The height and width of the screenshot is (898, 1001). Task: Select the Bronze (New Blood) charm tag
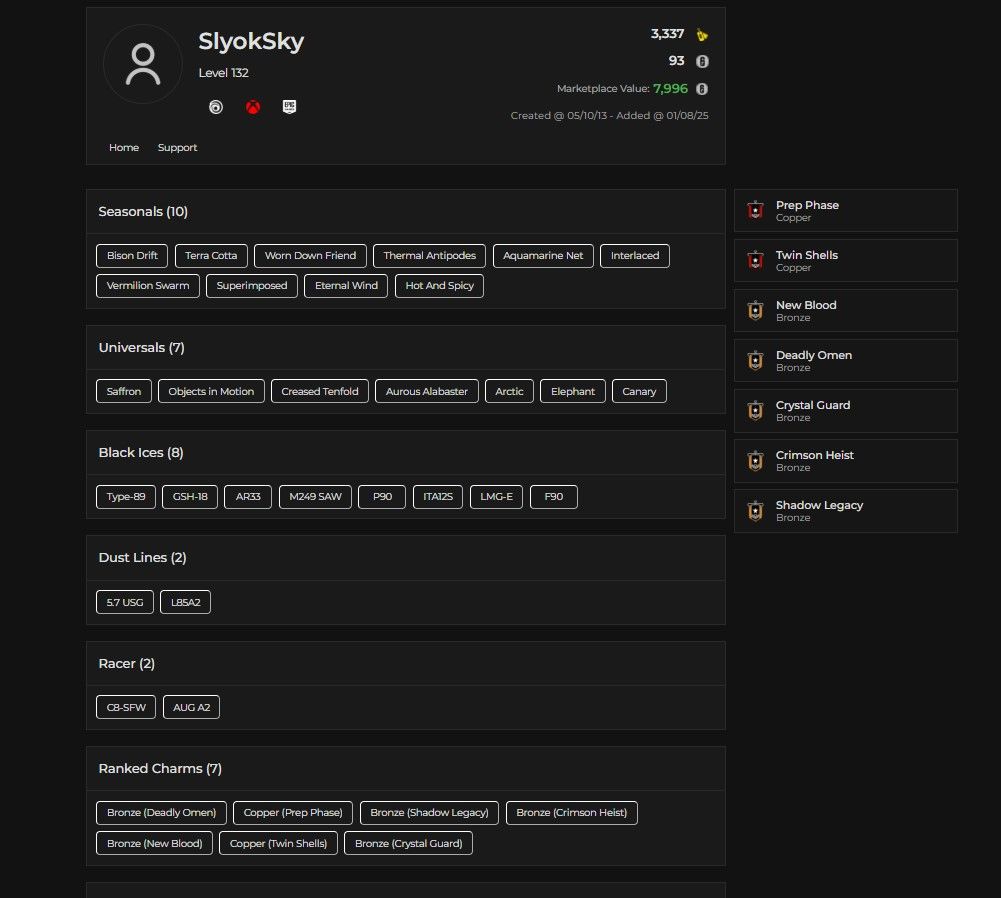154,843
